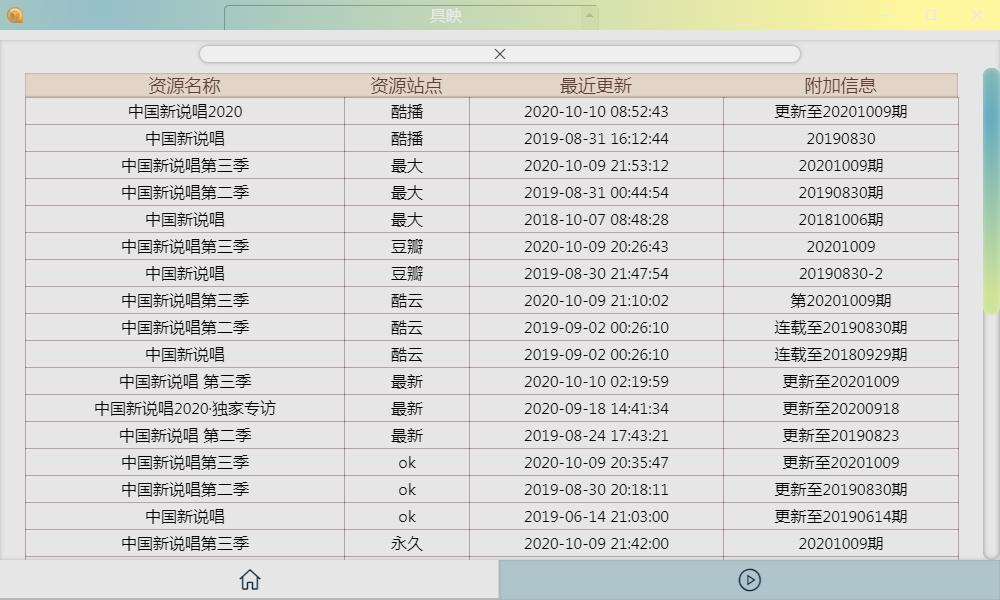The width and height of the screenshot is (1000, 600).
Task: Click timestamp 2020-10-09 20:26:43
Action: [x=596, y=247]
